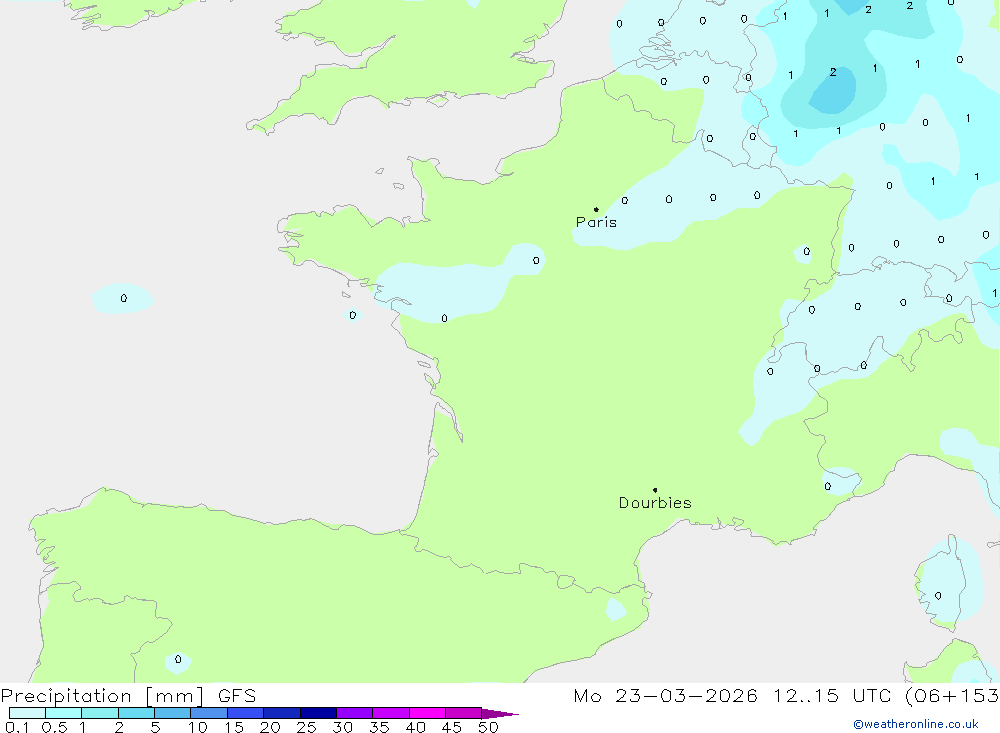This screenshot has width=1000, height=733.
Task: Click the GFS model label
Action: [x=237, y=696]
